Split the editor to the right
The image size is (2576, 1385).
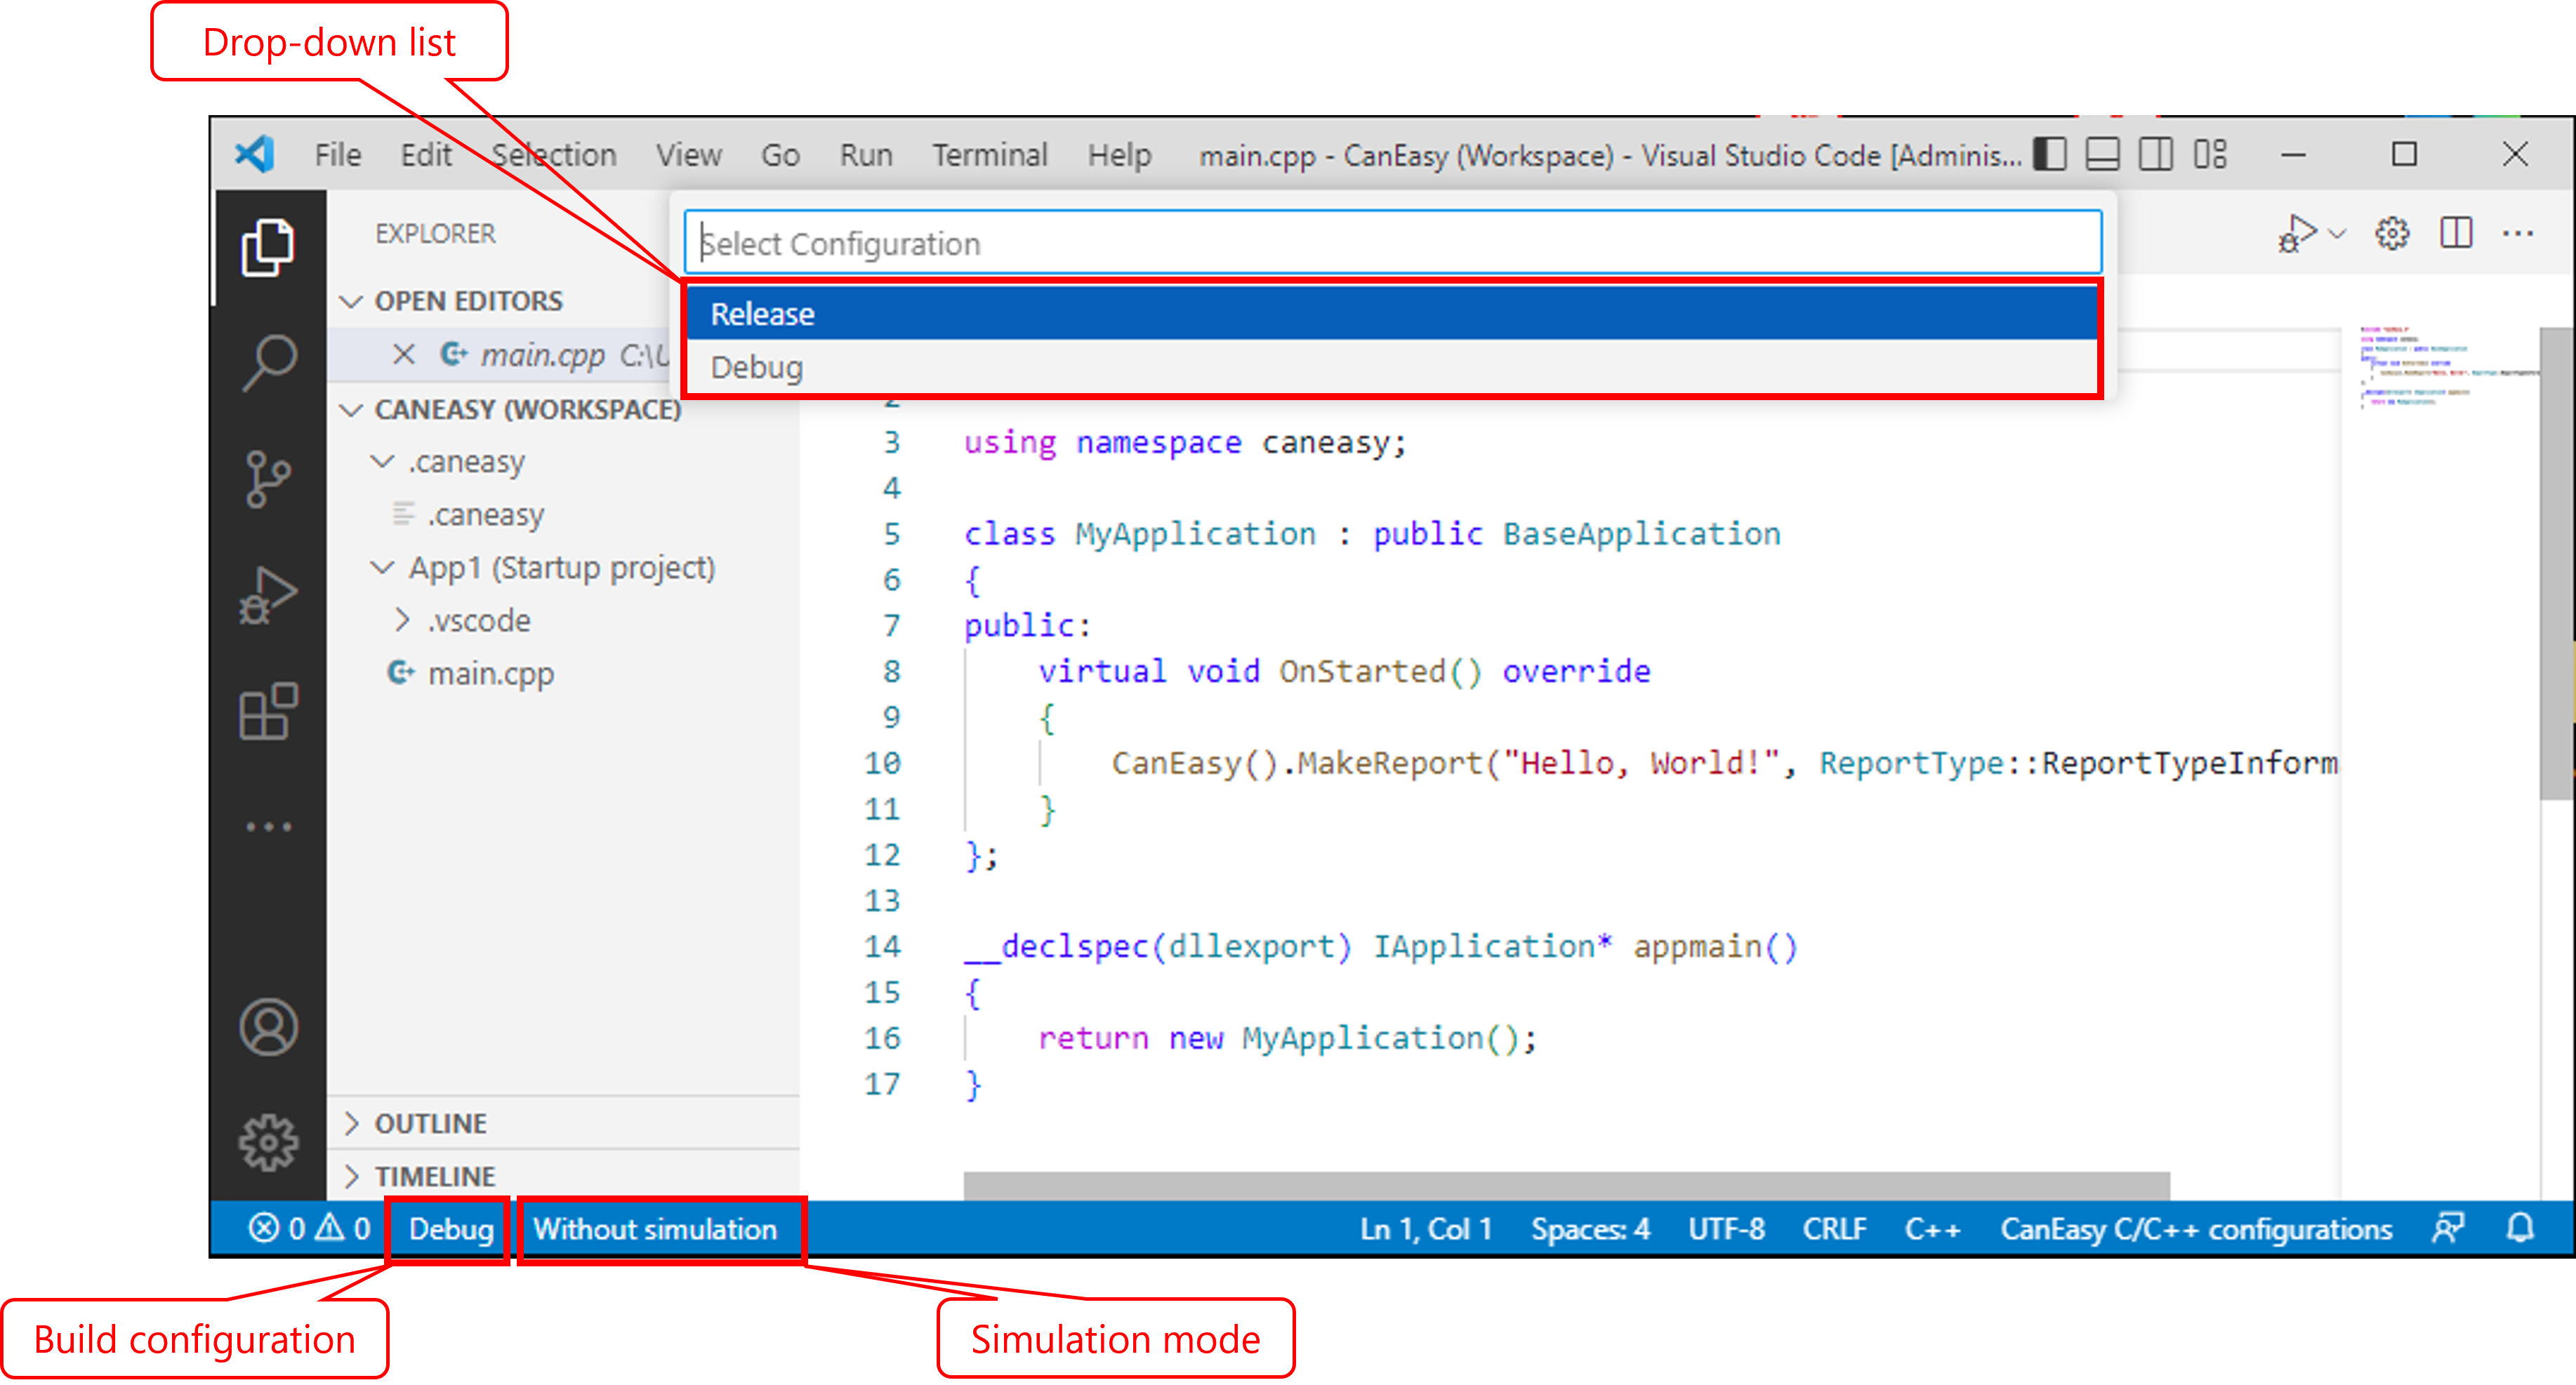(2455, 234)
